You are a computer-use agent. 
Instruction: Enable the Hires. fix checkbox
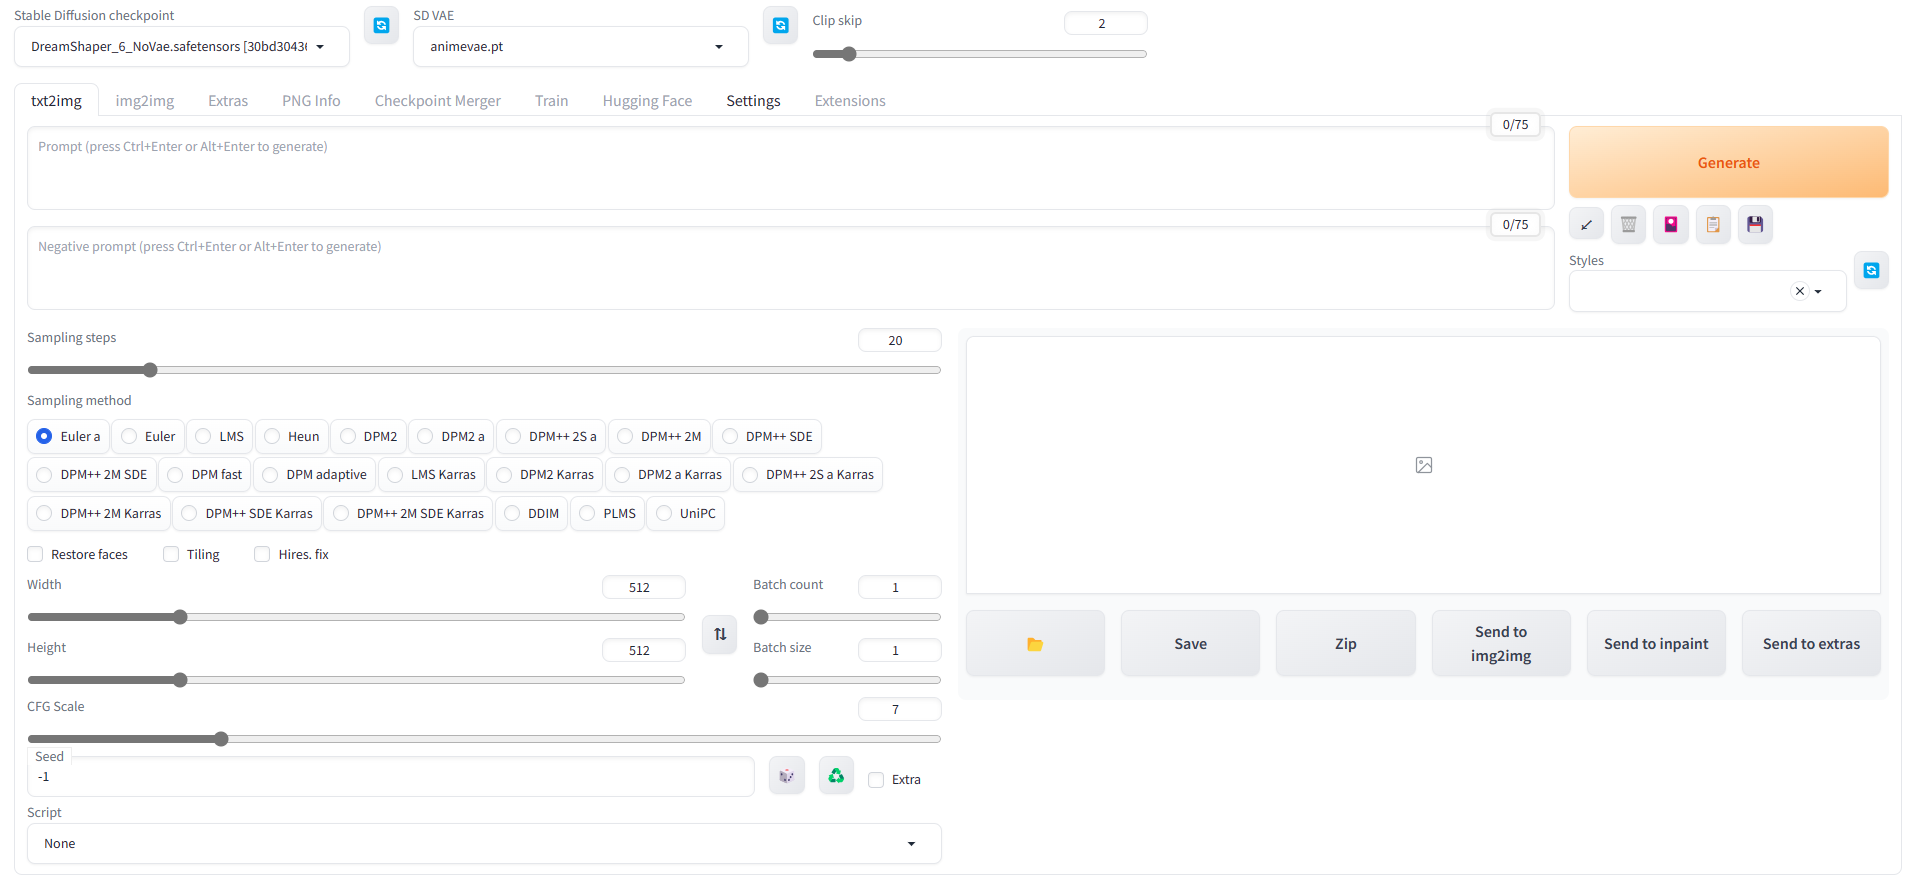coord(262,554)
